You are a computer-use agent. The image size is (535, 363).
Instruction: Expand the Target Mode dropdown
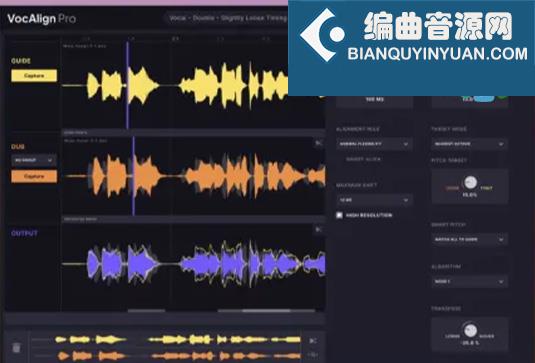click(x=469, y=144)
